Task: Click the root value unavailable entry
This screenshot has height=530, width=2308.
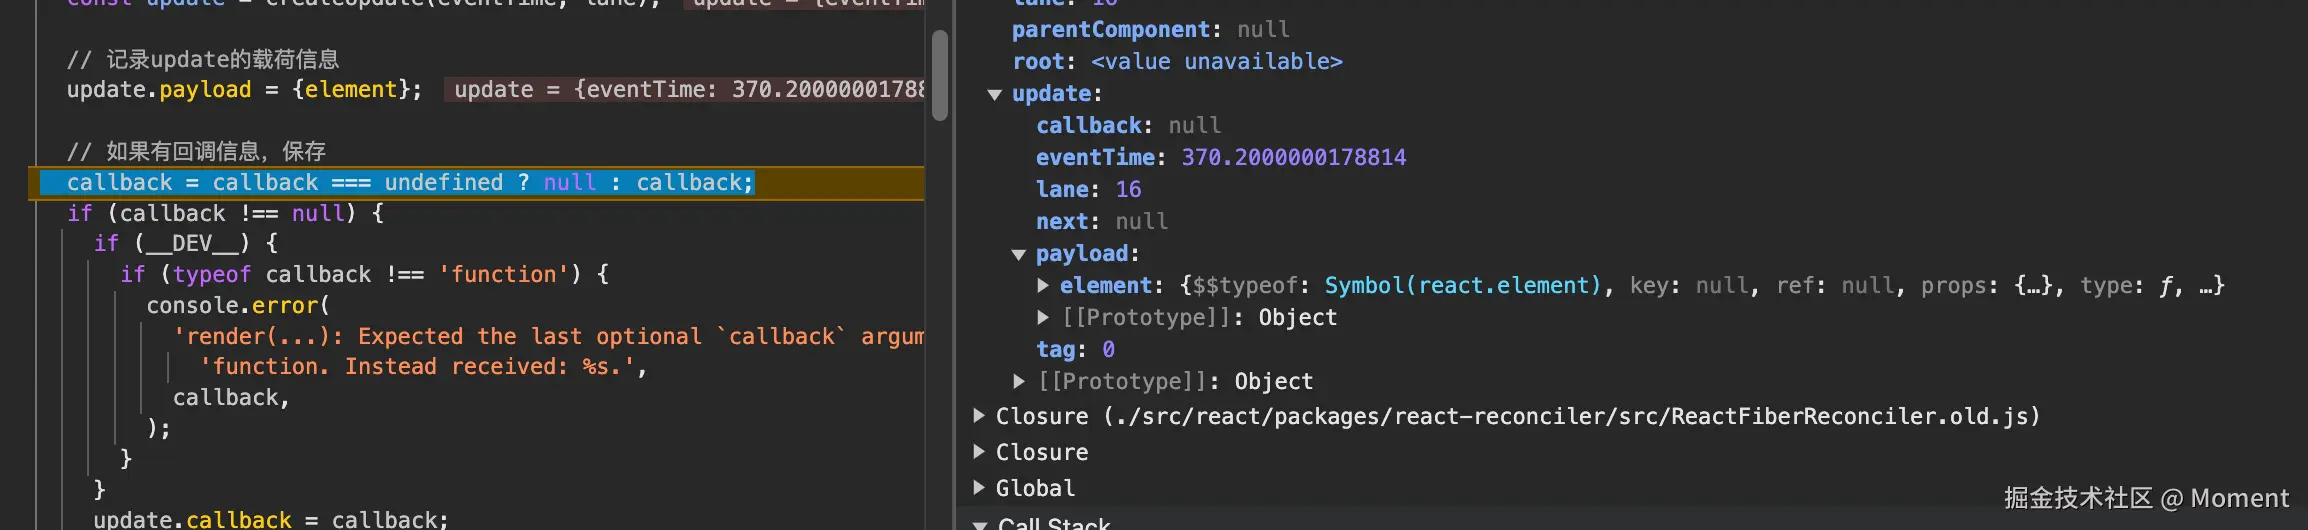Action: pyautogui.click(x=1216, y=62)
